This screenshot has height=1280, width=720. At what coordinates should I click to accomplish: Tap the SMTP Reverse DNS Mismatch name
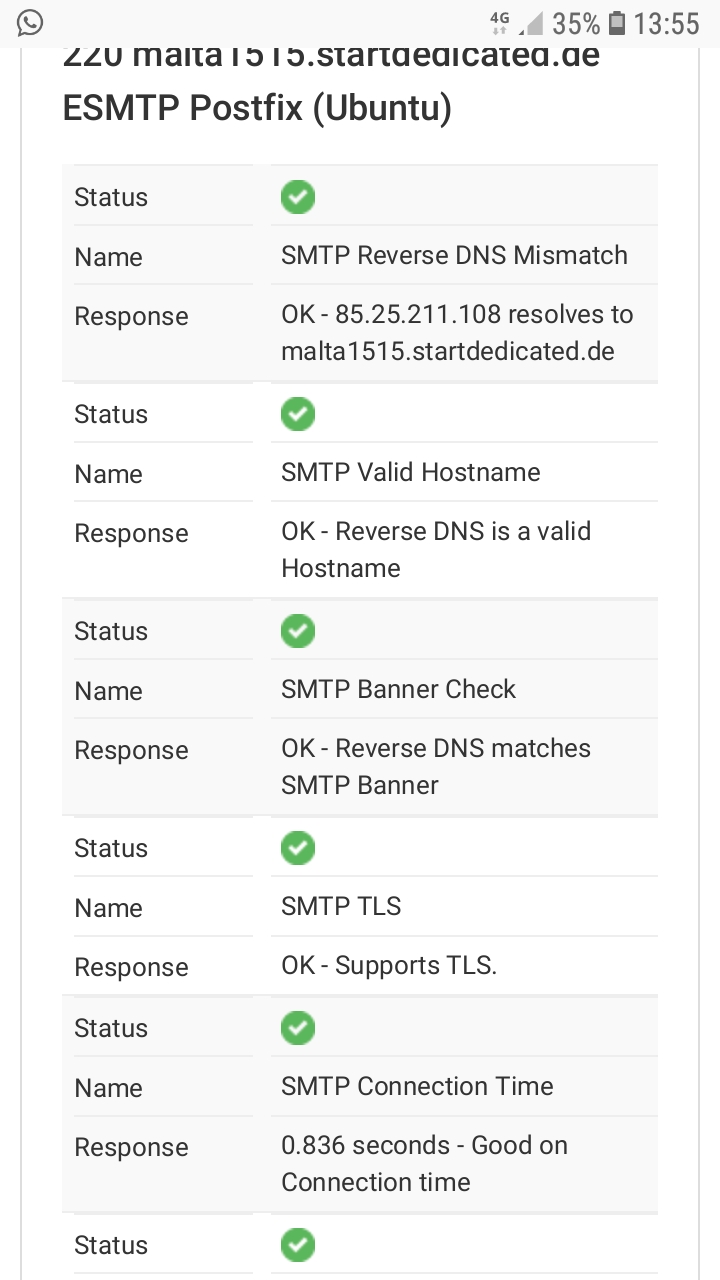(x=454, y=255)
